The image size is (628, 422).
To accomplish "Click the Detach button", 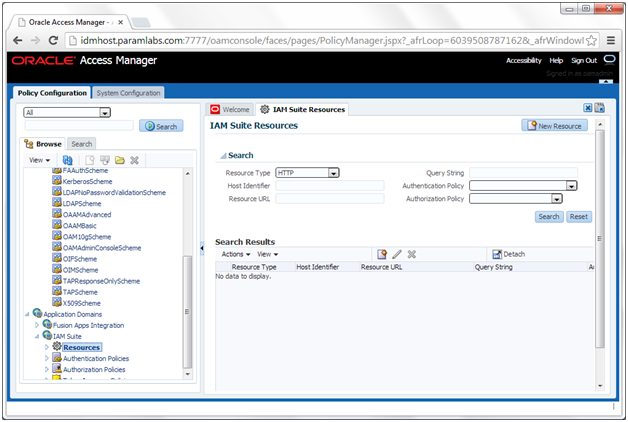I will coord(509,254).
